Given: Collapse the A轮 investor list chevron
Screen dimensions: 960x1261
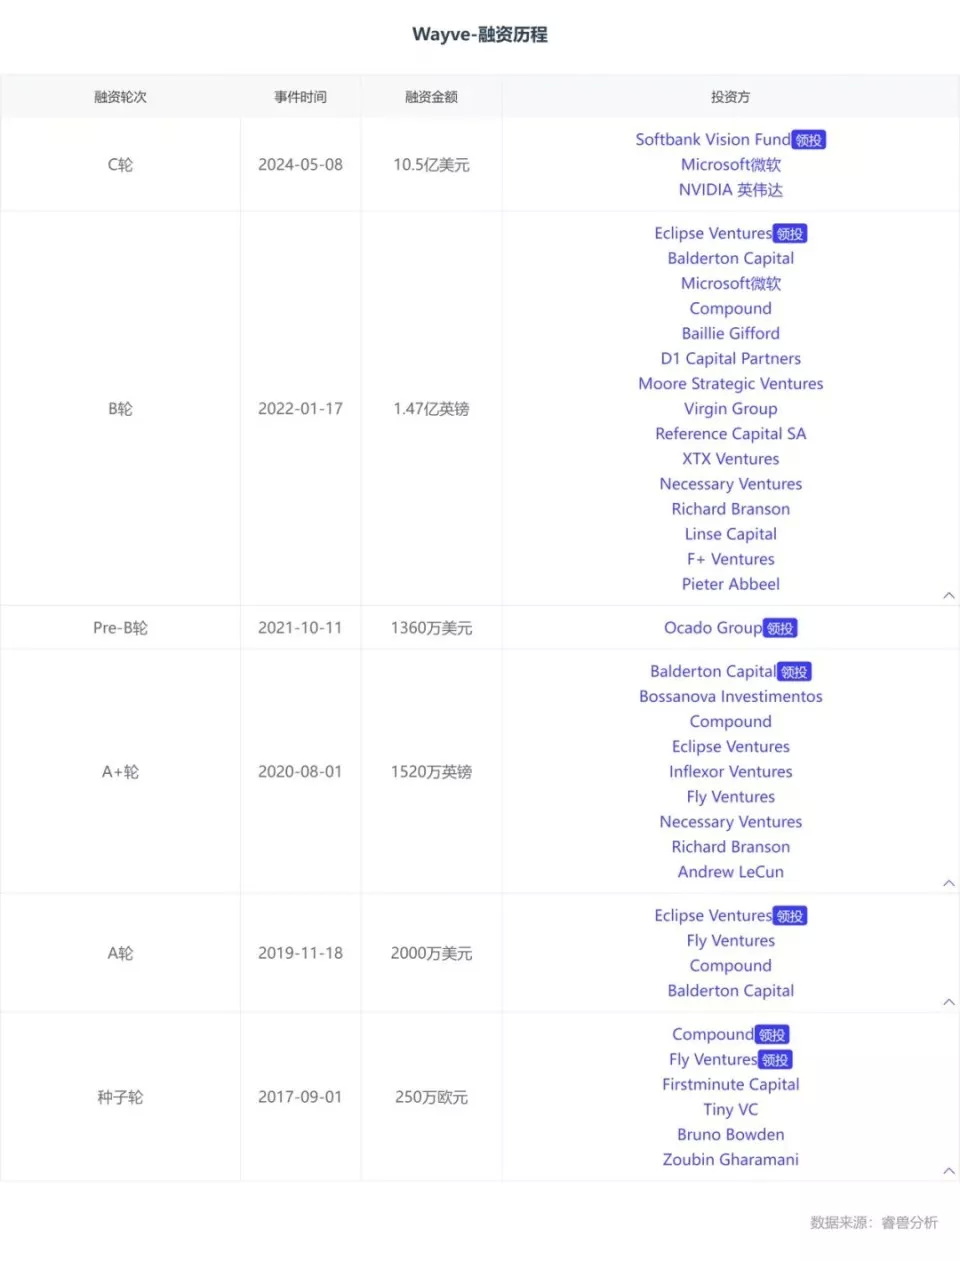Looking at the screenshot, I should point(949,1002).
